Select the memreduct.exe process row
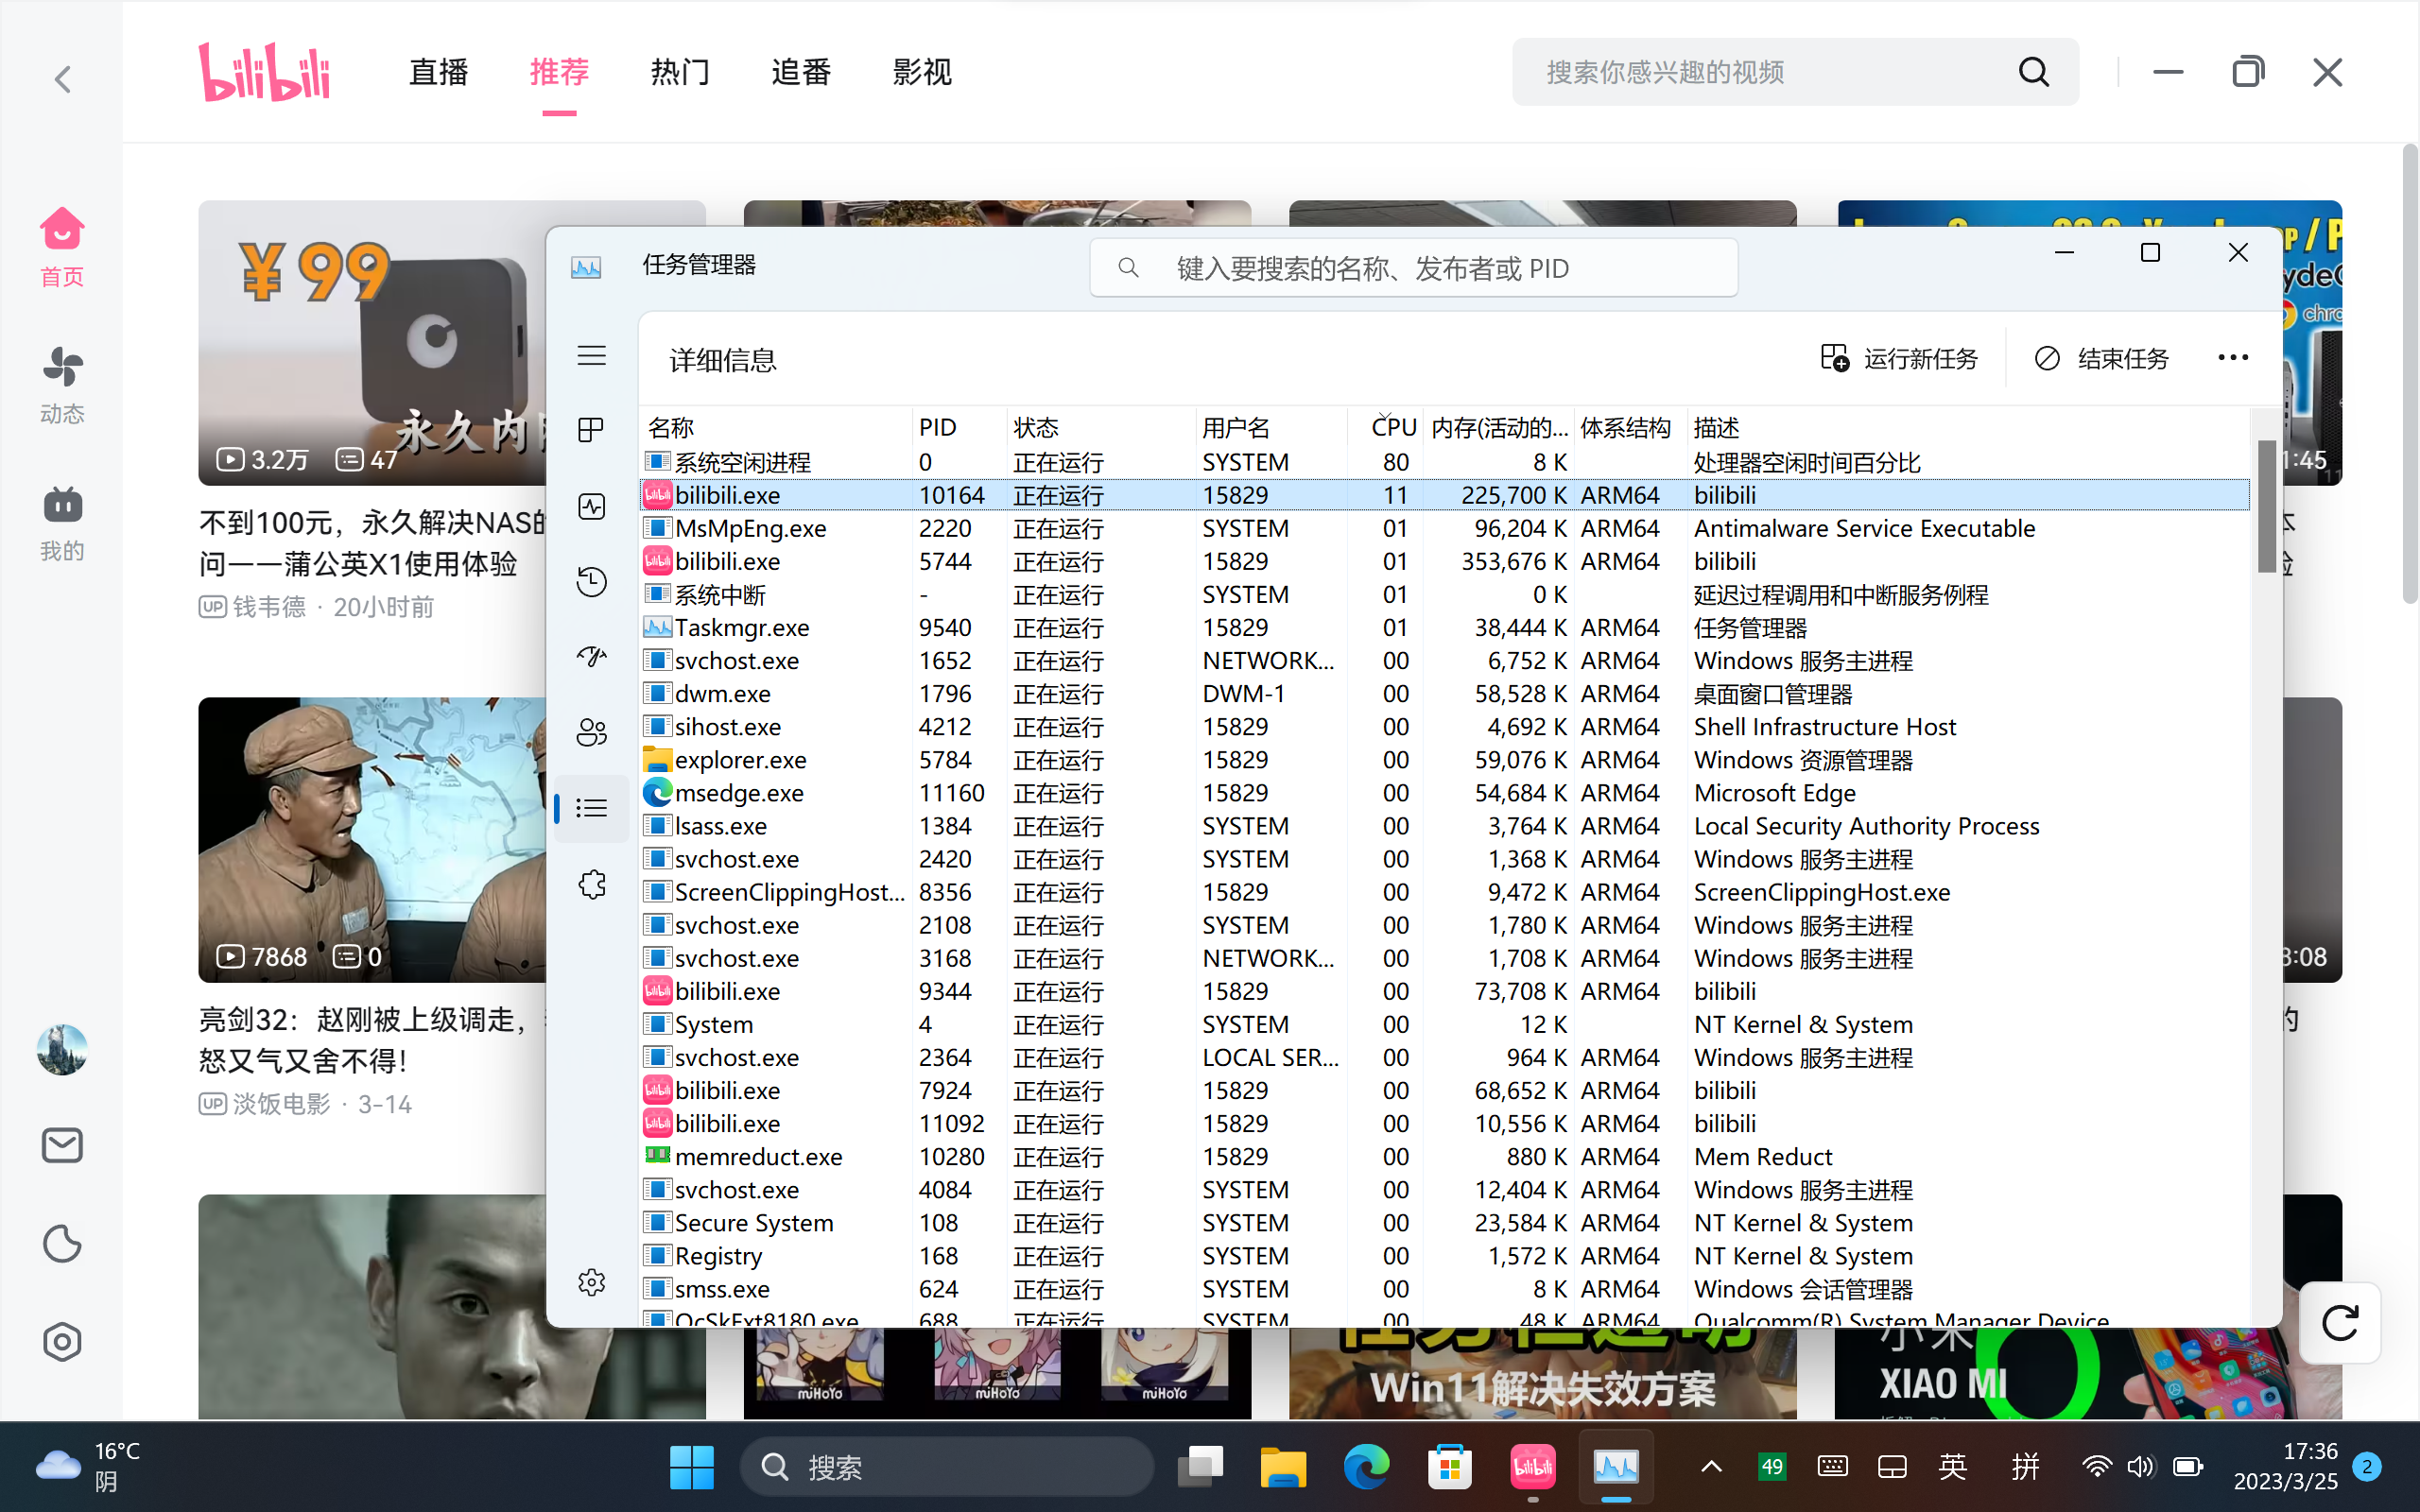 pos(1445,1157)
